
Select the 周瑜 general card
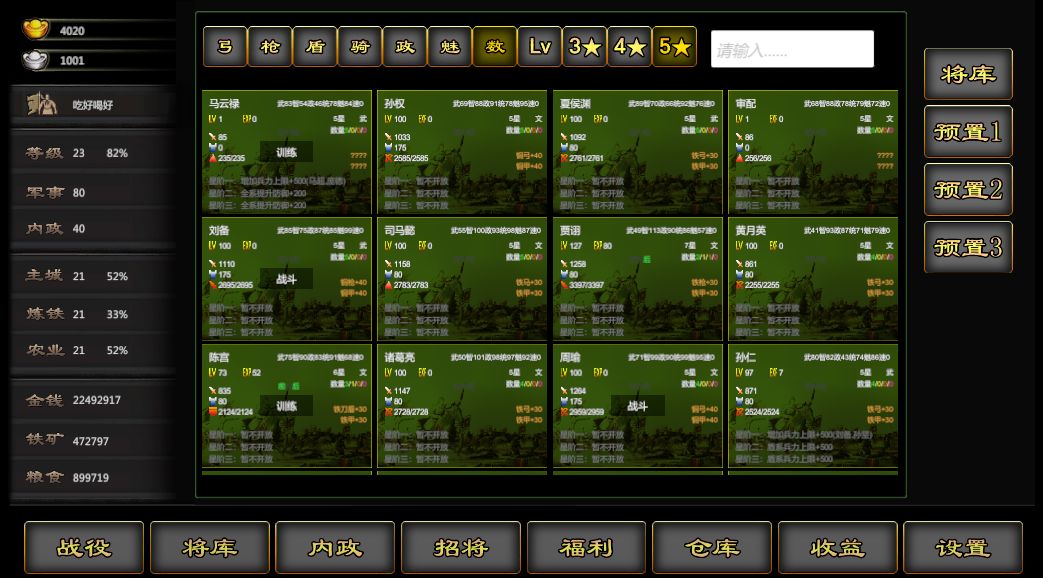(638, 406)
